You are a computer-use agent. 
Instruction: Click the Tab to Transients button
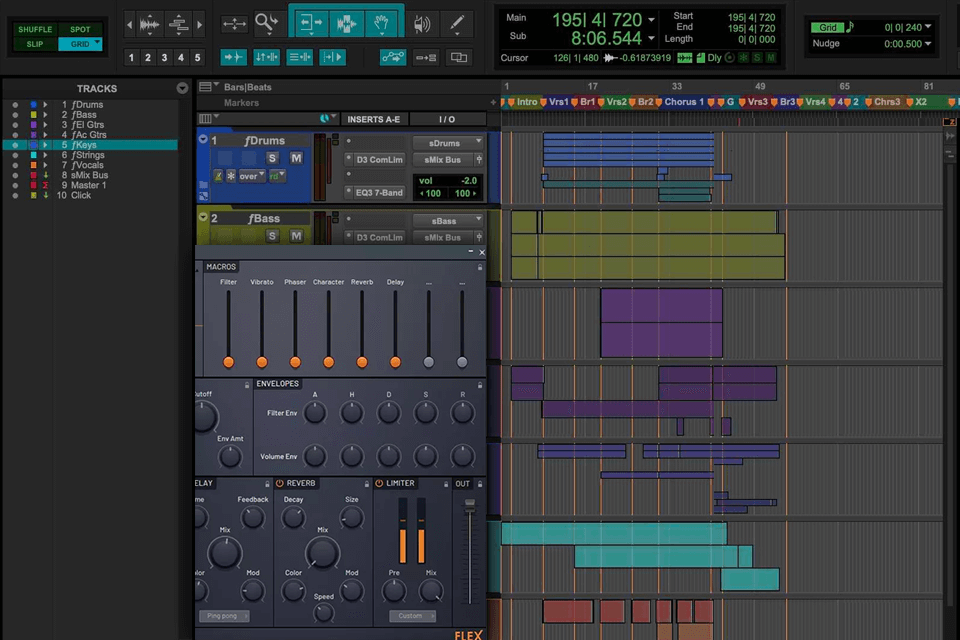coord(233,57)
